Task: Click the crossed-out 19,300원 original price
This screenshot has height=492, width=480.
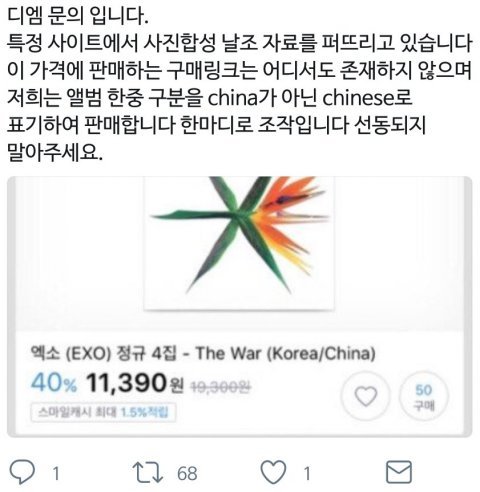Action: pyautogui.click(x=220, y=387)
